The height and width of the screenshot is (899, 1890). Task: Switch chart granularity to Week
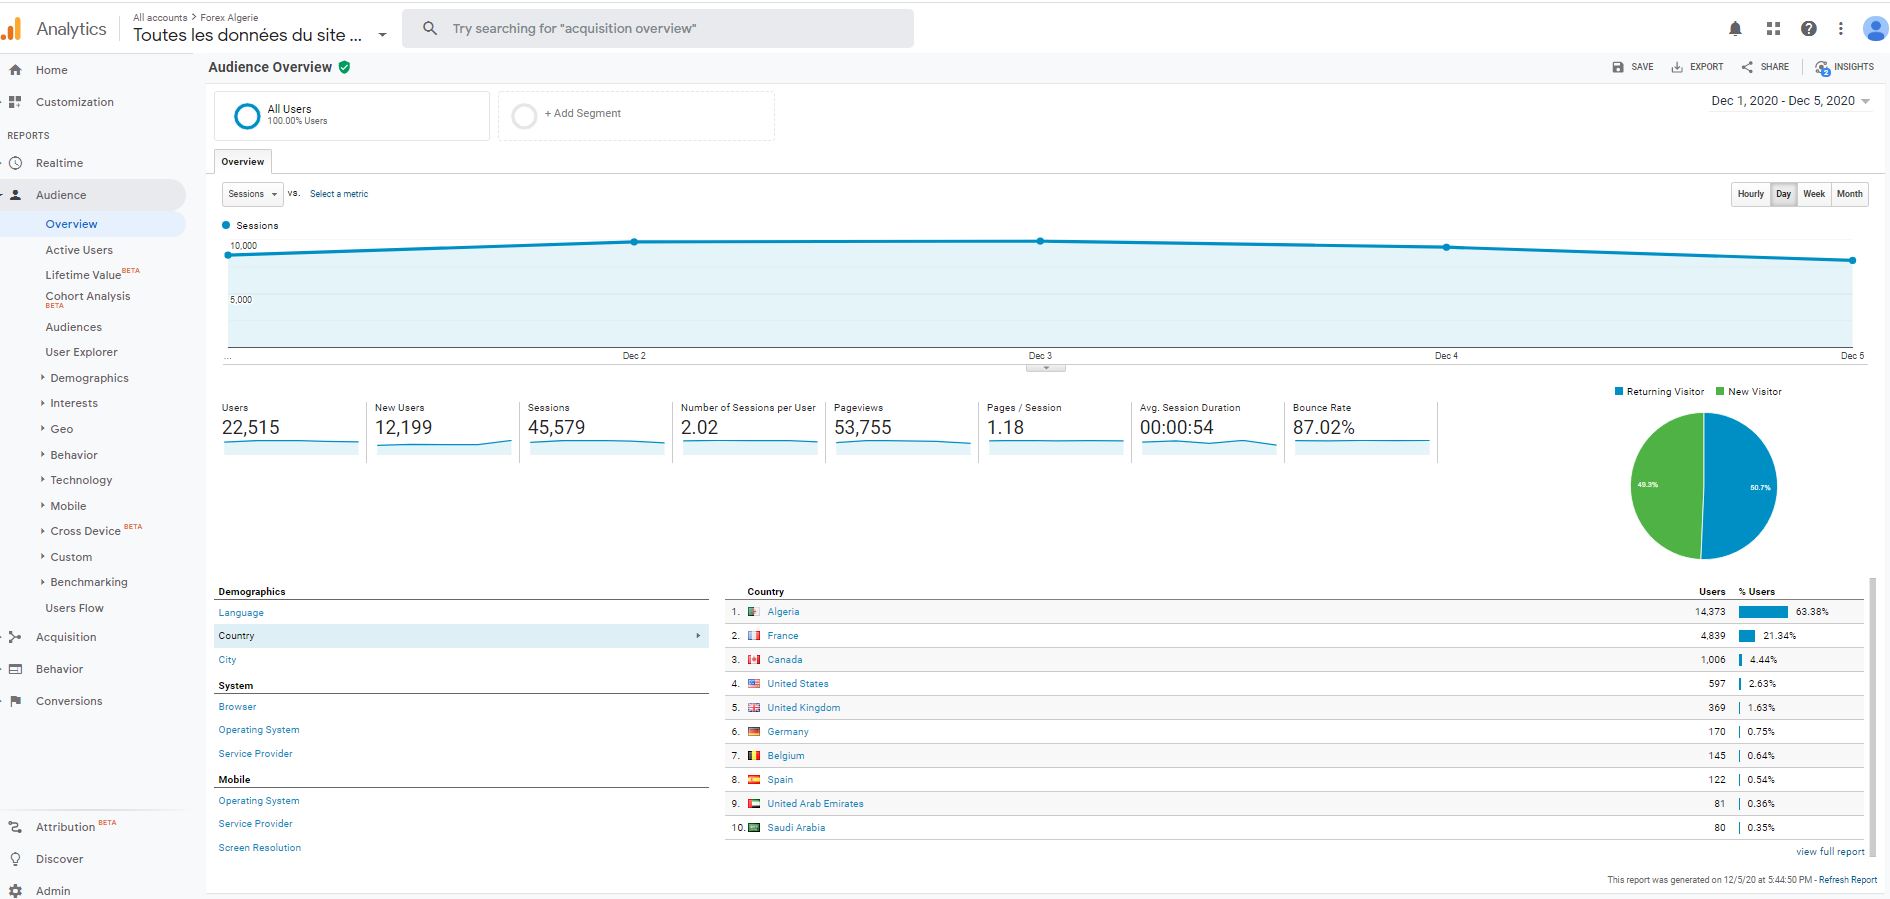[1813, 194]
